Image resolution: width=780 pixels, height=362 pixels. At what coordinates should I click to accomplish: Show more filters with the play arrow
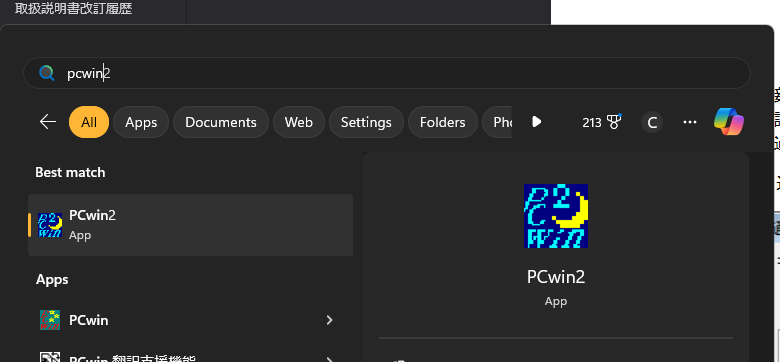536,122
